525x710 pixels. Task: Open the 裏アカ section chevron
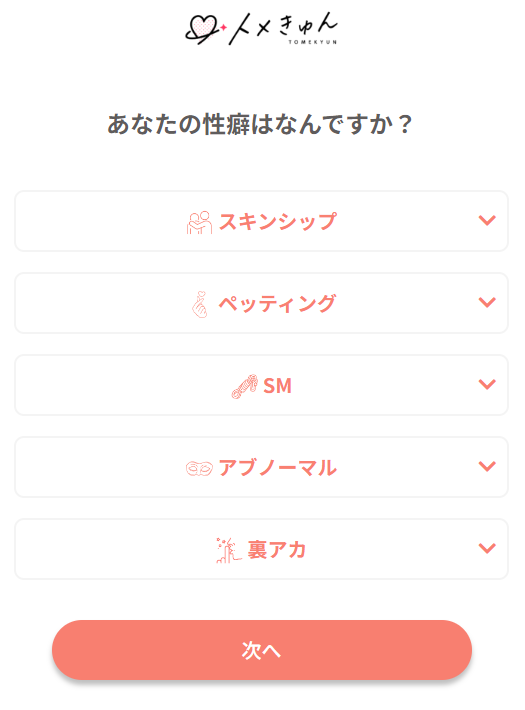[x=487, y=548]
